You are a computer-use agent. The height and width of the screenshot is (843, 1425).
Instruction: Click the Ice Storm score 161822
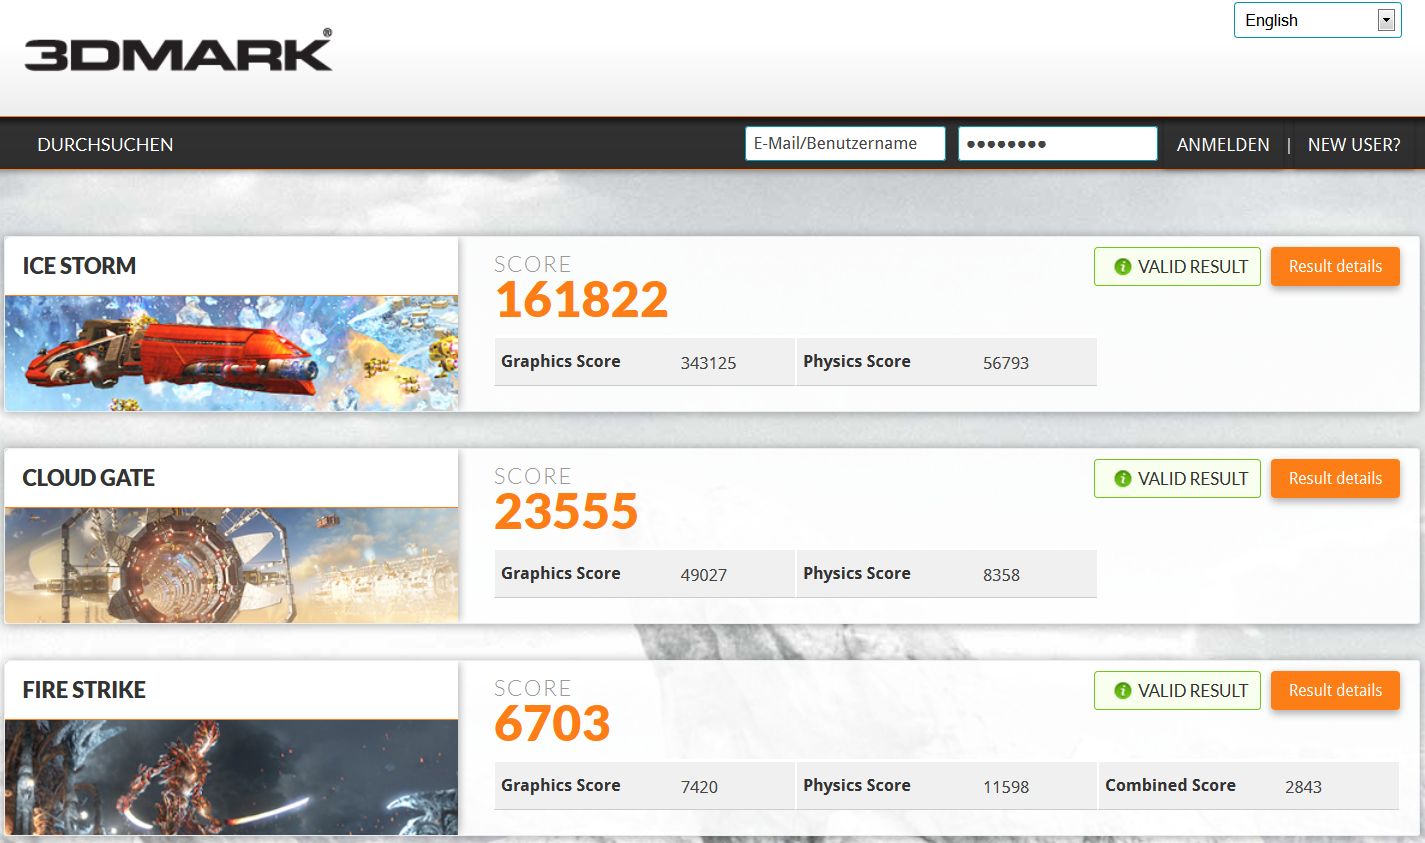point(582,299)
